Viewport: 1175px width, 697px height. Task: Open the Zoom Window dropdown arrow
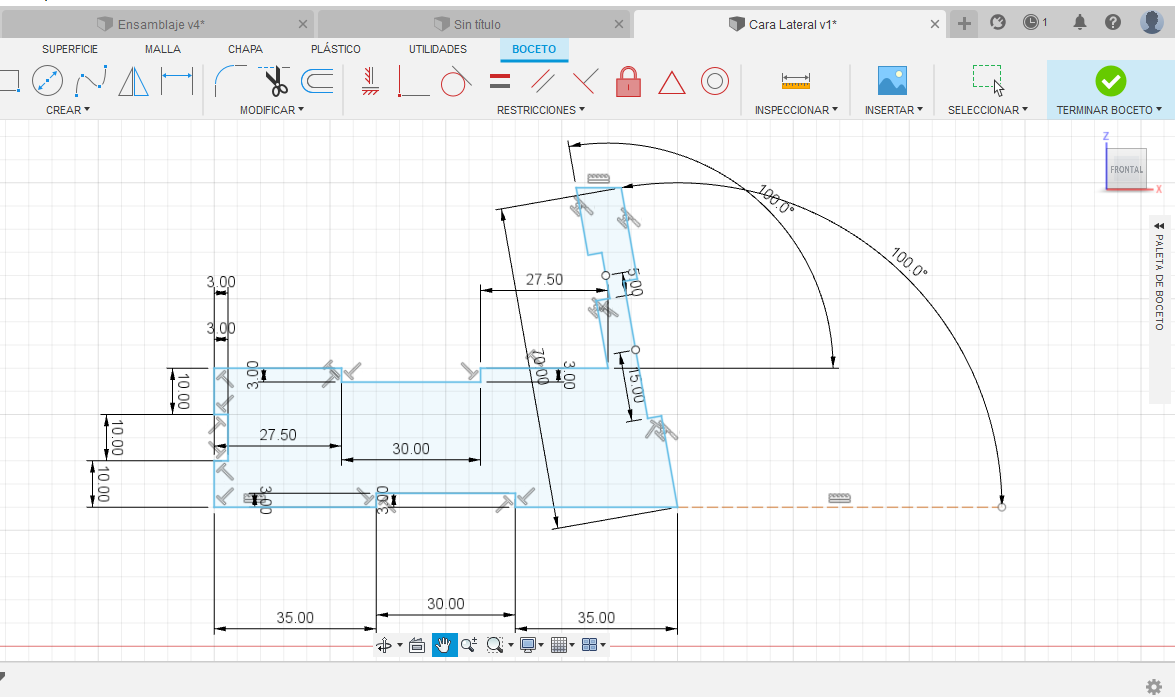[x=511, y=645]
